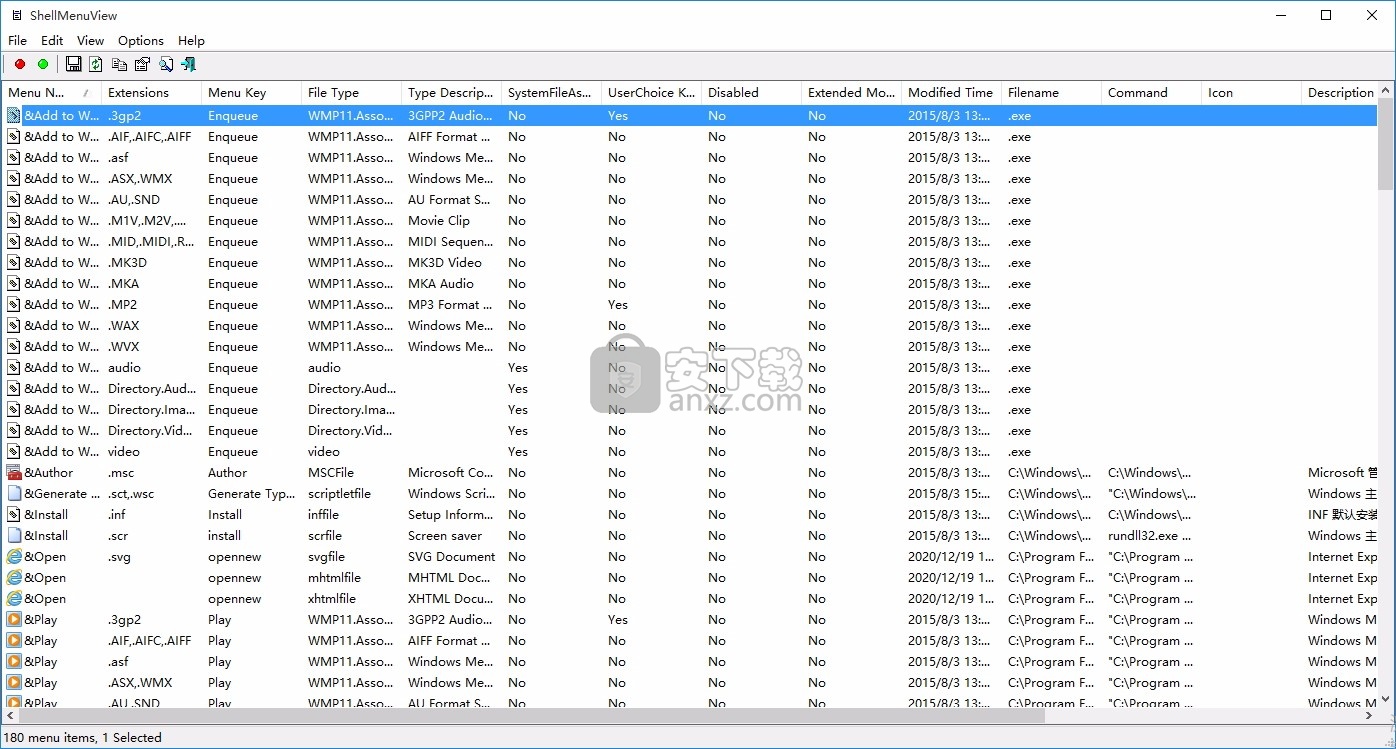The height and width of the screenshot is (749, 1396).
Task: Click the Exit door toolbar icon
Action: point(188,64)
